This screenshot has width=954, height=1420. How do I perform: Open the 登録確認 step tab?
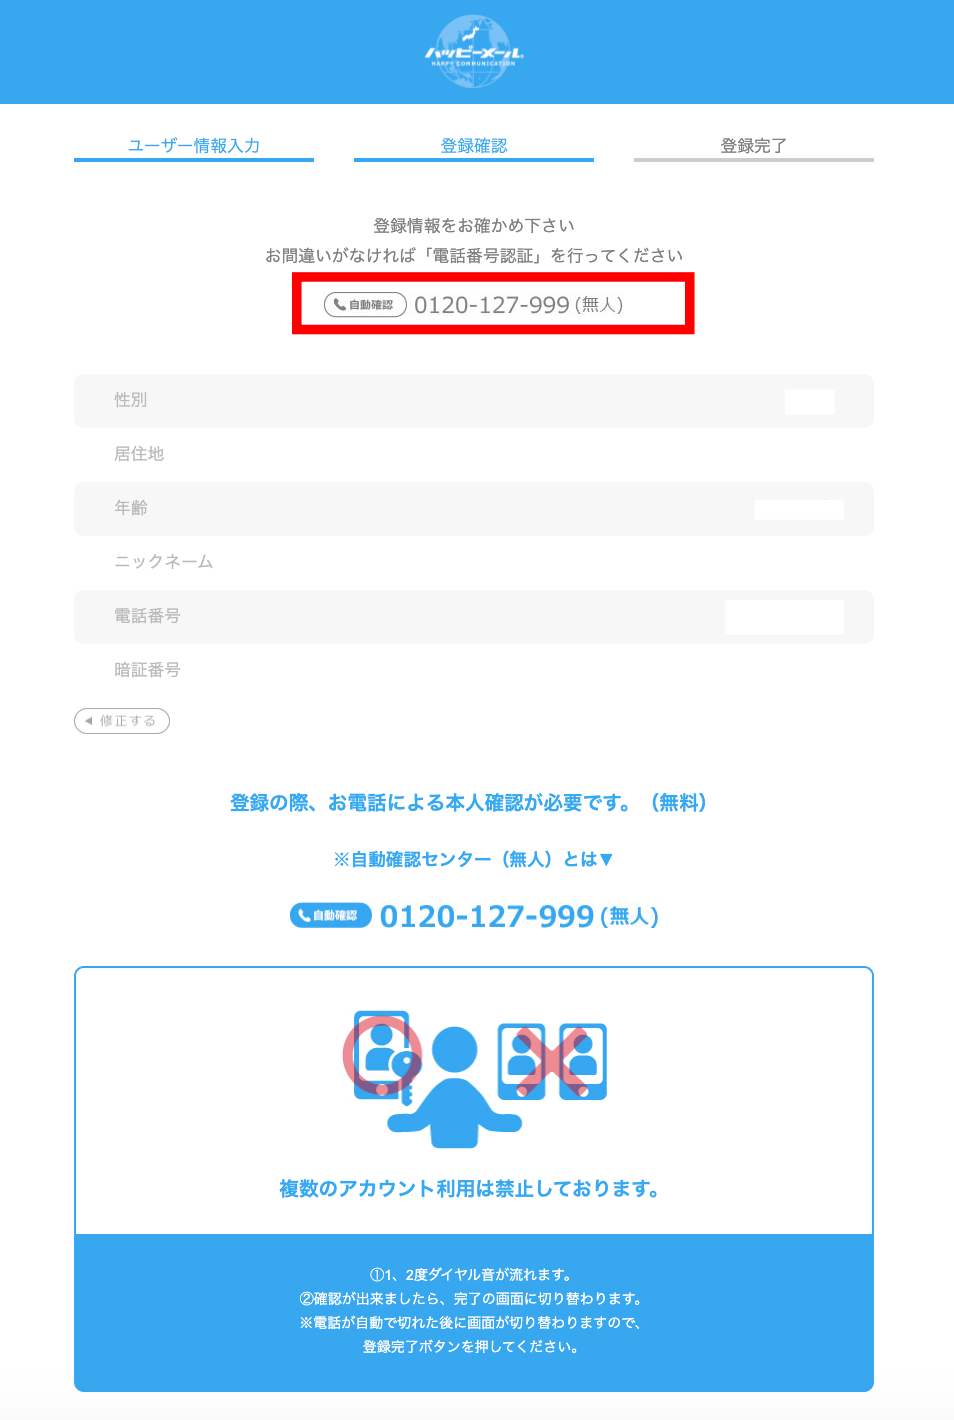tap(474, 146)
